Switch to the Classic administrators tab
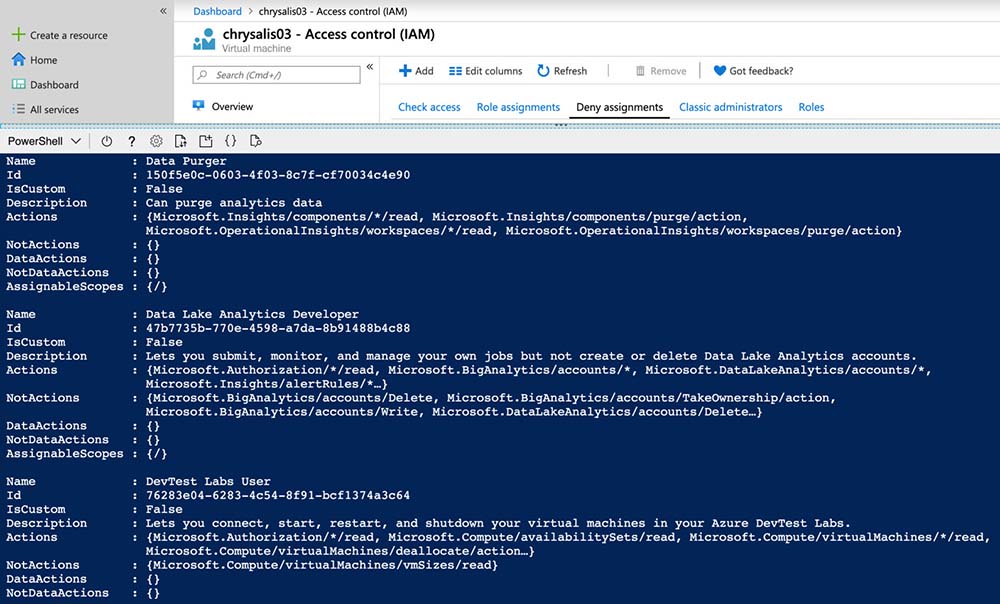The image size is (1000, 604). coord(730,107)
